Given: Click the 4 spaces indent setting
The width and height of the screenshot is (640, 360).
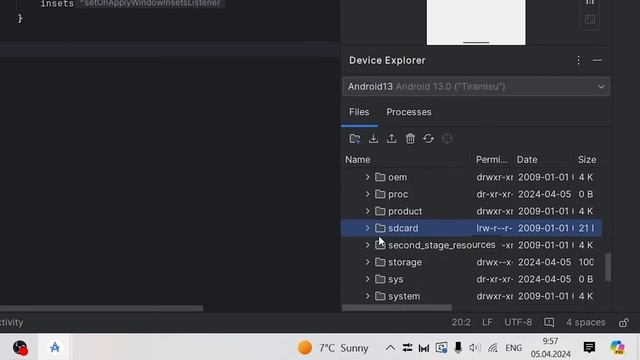Looking at the screenshot, I should (x=585, y=322).
